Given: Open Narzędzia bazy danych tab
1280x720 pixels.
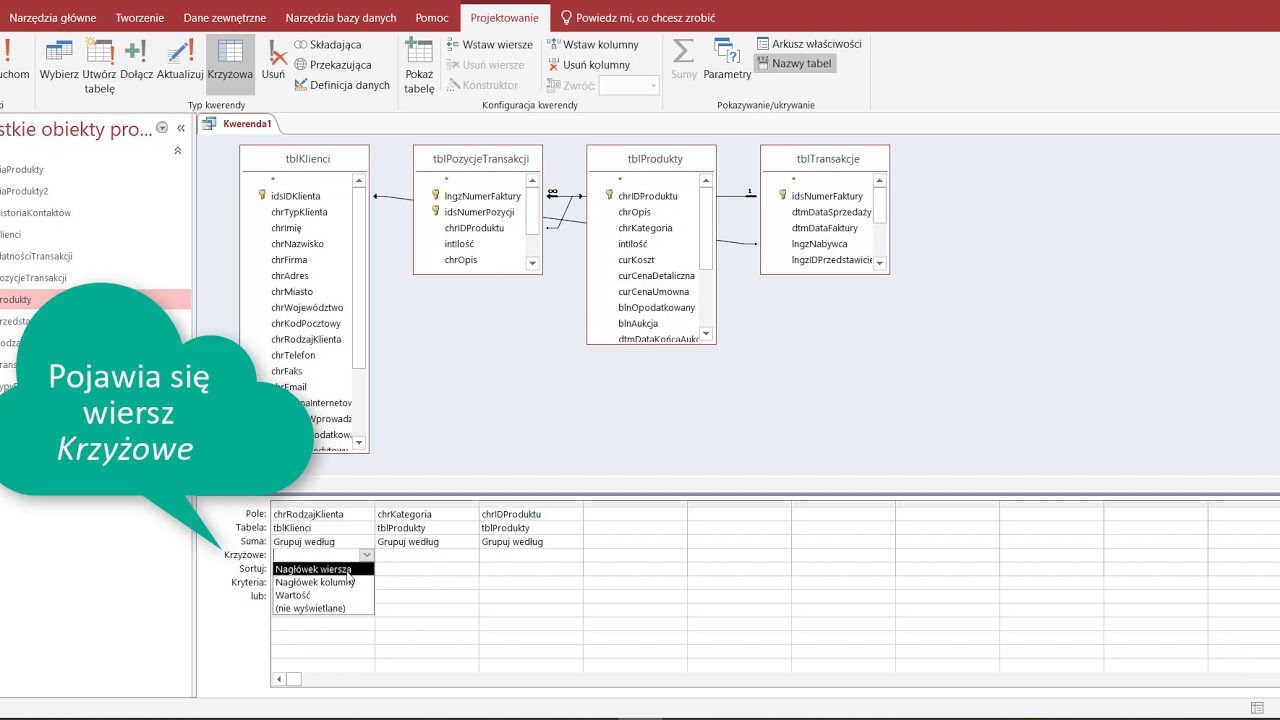Looking at the screenshot, I should [341, 18].
